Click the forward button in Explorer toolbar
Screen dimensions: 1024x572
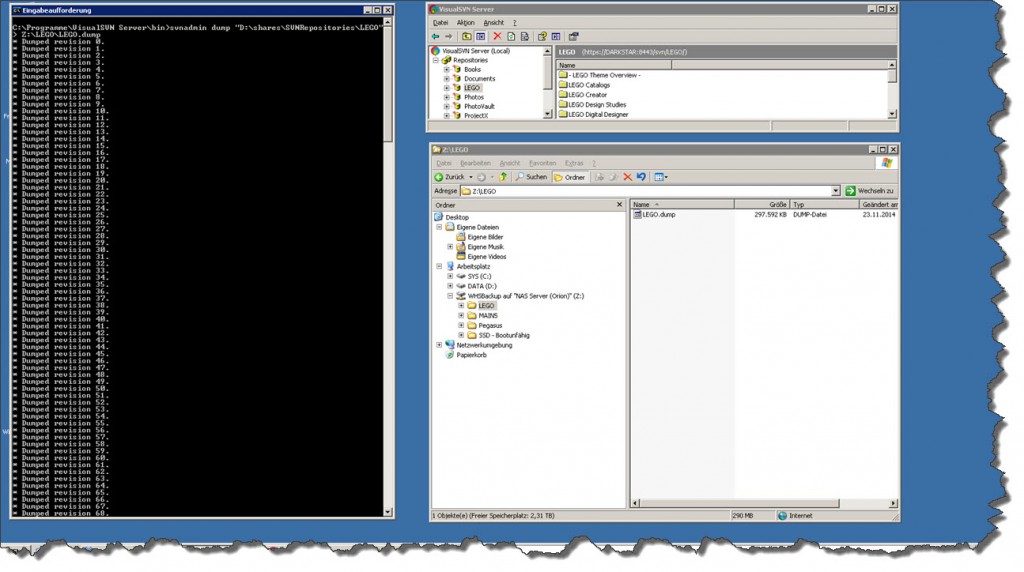pos(481,177)
